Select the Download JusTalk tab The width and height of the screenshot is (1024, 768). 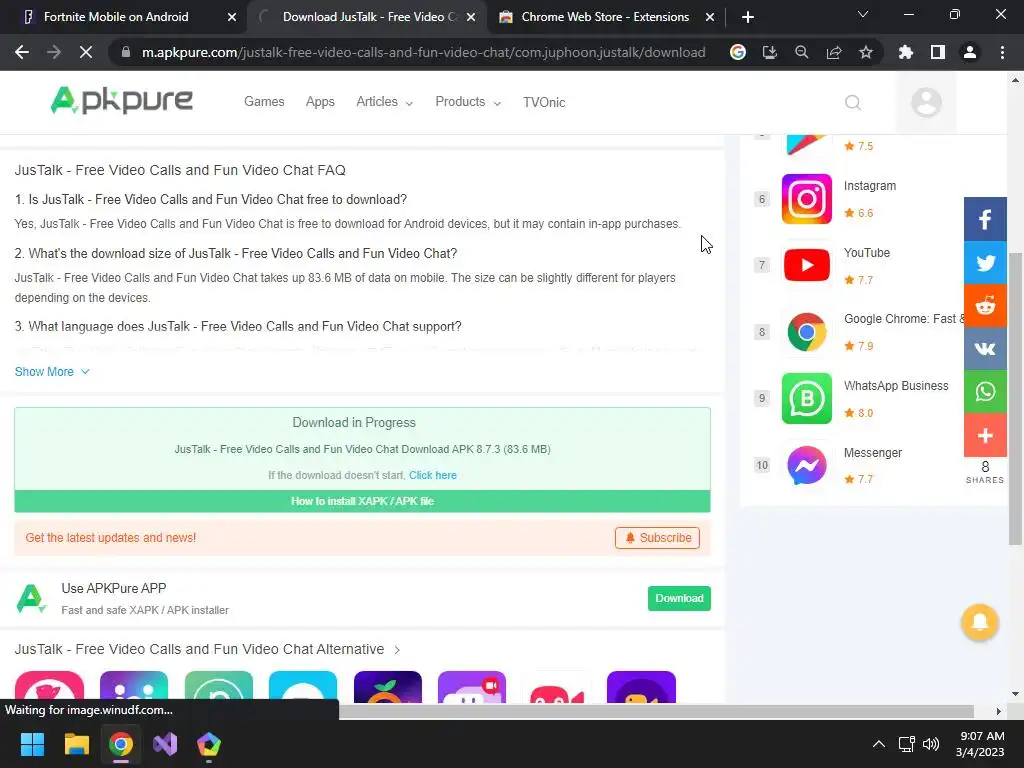[x=366, y=17]
